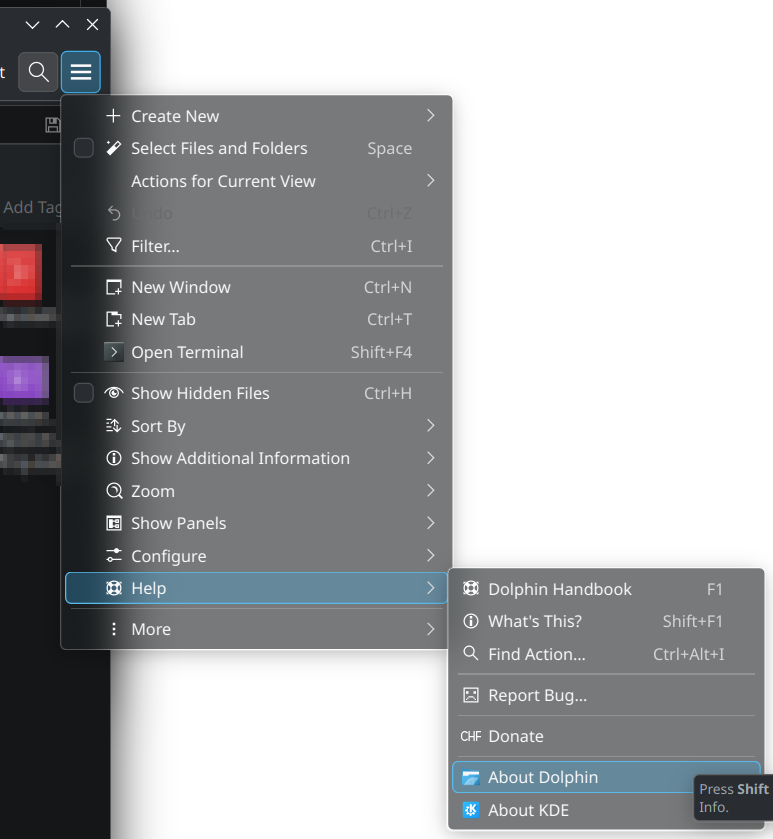Viewport: 773px width, 839px height.
Task: Enable Select Files and Folders checkbox
Action: (x=84, y=148)
